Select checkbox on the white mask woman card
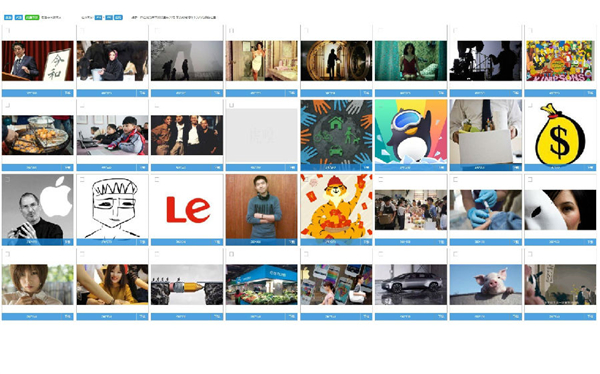 tap(530, 179)
